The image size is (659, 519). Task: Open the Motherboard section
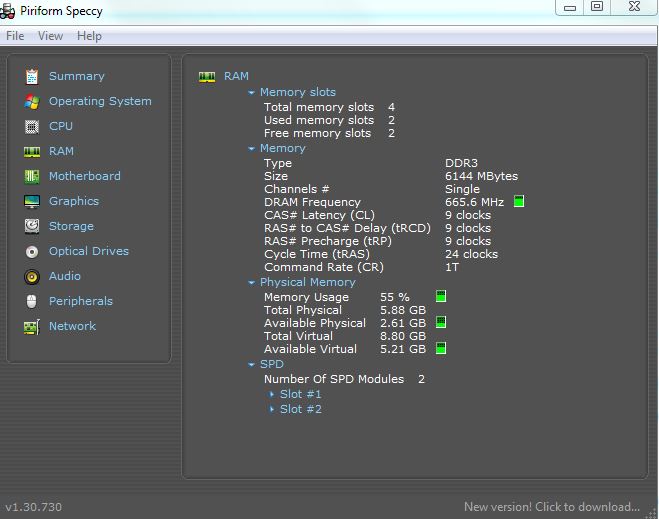point(84,176)
